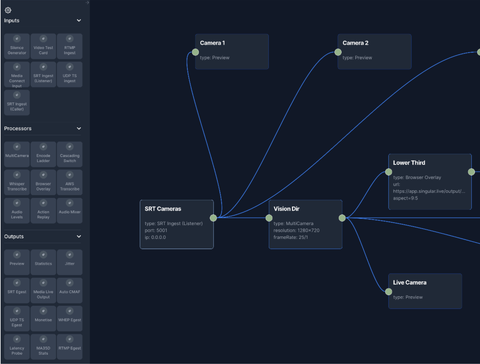480x364 pixels.
Task: Collapse the Inputs section chevron
Action: [x=79, y=20]
